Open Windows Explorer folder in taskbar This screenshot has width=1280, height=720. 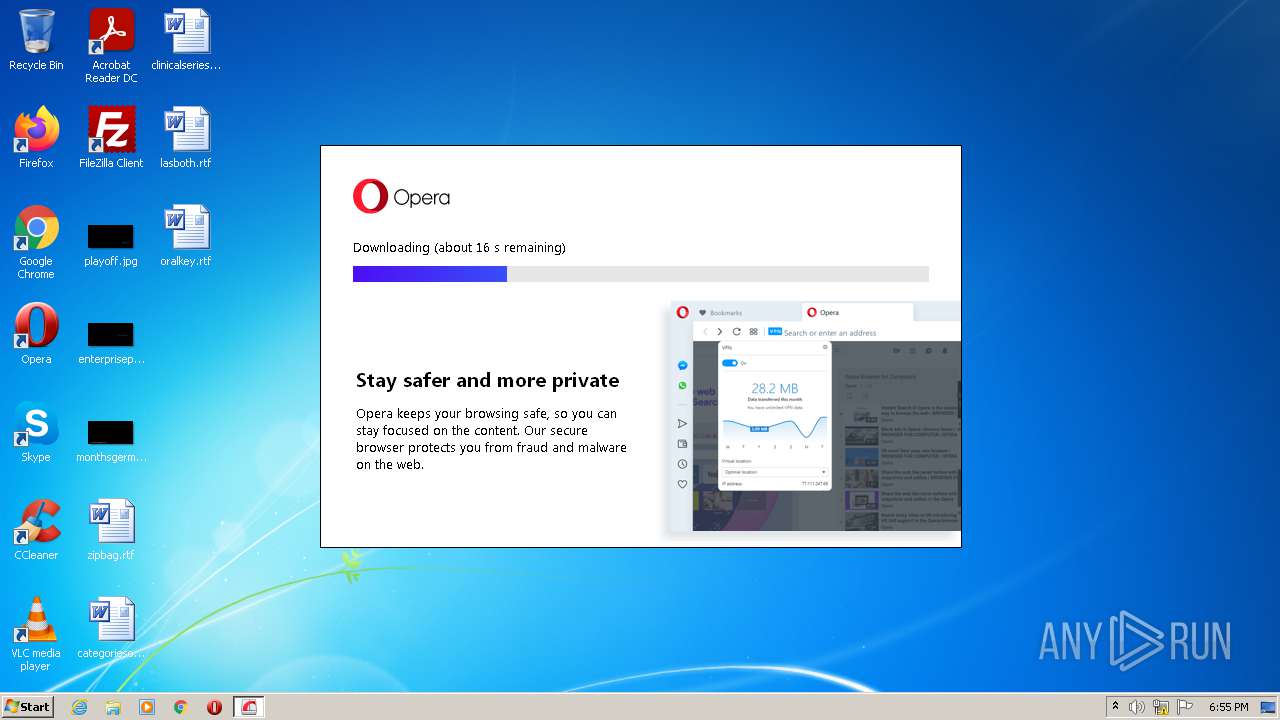point(113,707)
